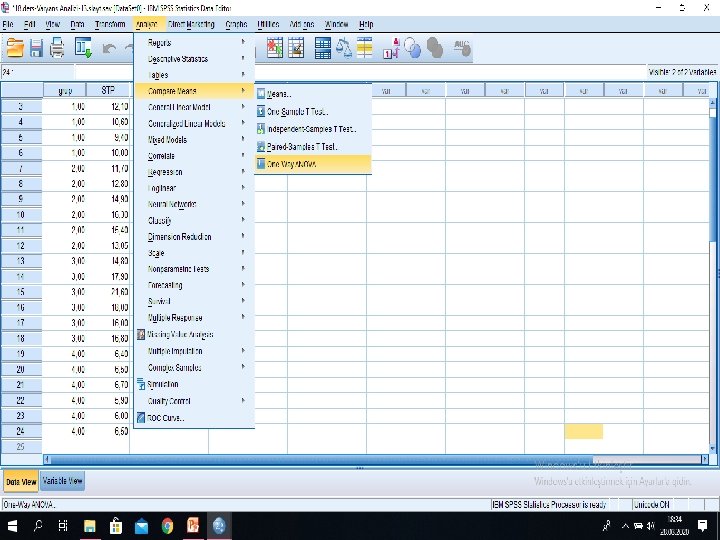The width and height of the screenshot is (720, 540).
Task: Open the Utilities menu
Action: [x=268, y=24]
